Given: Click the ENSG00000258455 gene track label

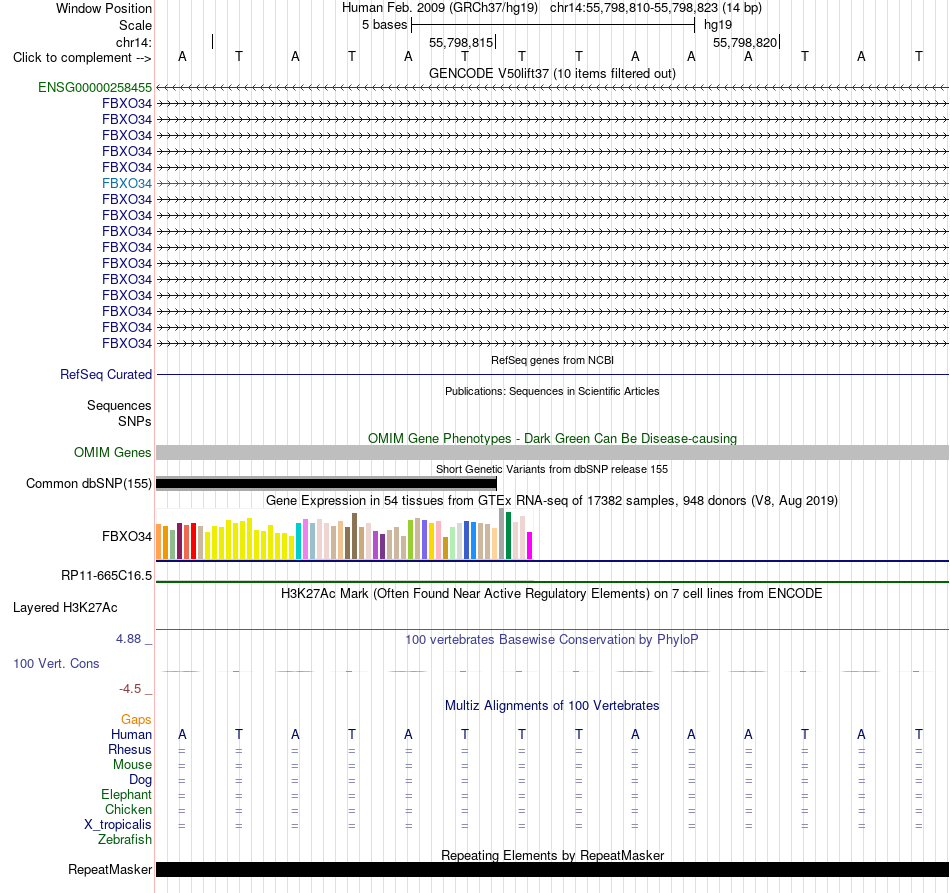Looking at the screenshot, I should (95, 87).
